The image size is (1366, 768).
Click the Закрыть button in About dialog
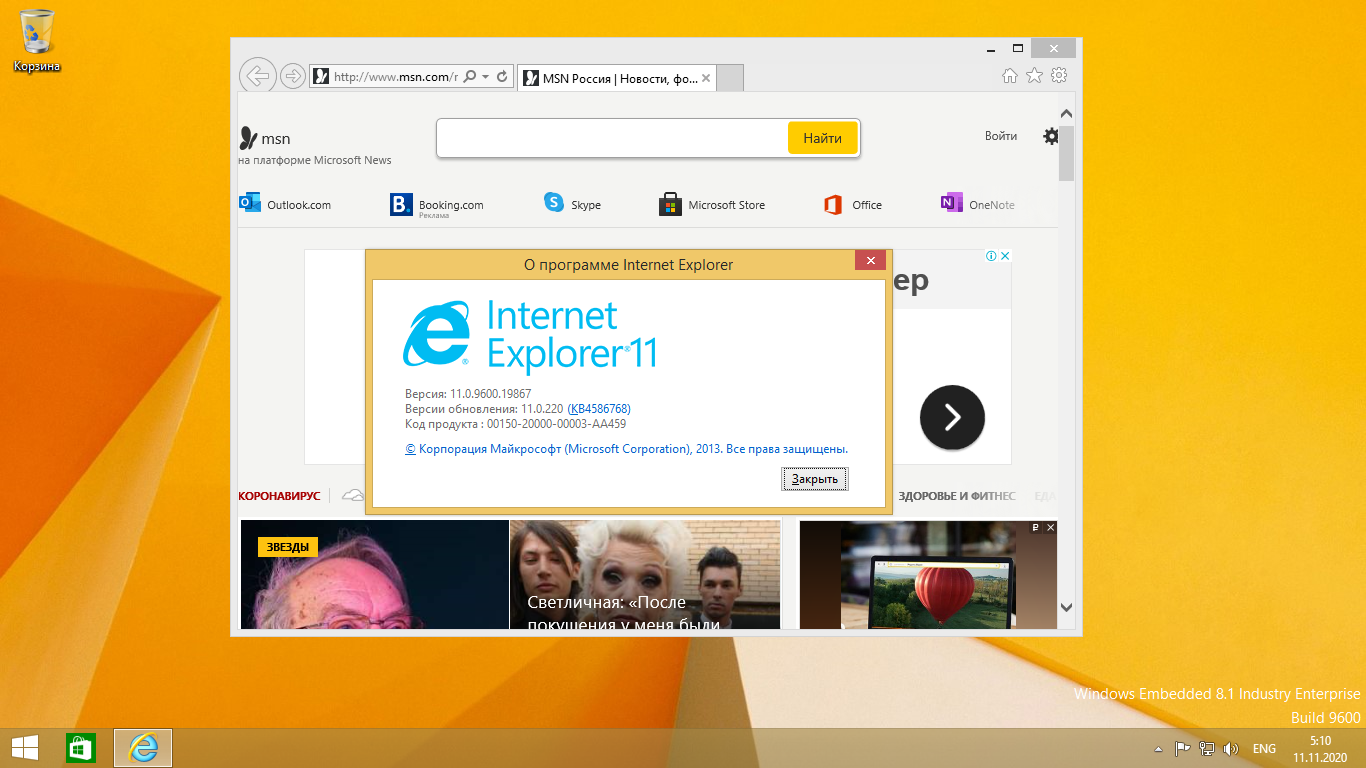[815, 479]
